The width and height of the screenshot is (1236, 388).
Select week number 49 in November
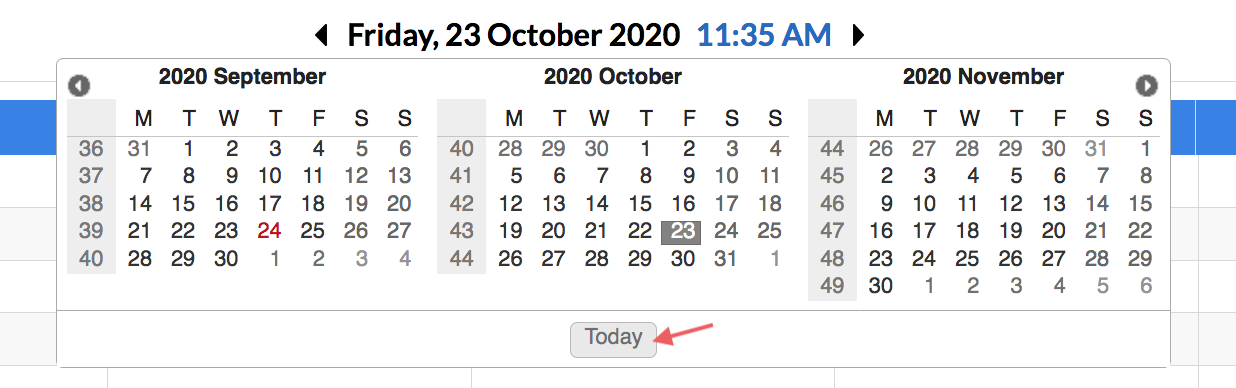click(832, 286)
